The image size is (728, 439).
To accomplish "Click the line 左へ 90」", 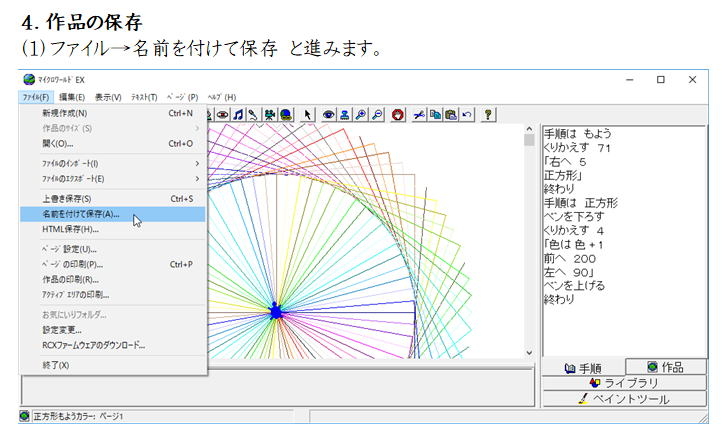I will coord(569,272).
